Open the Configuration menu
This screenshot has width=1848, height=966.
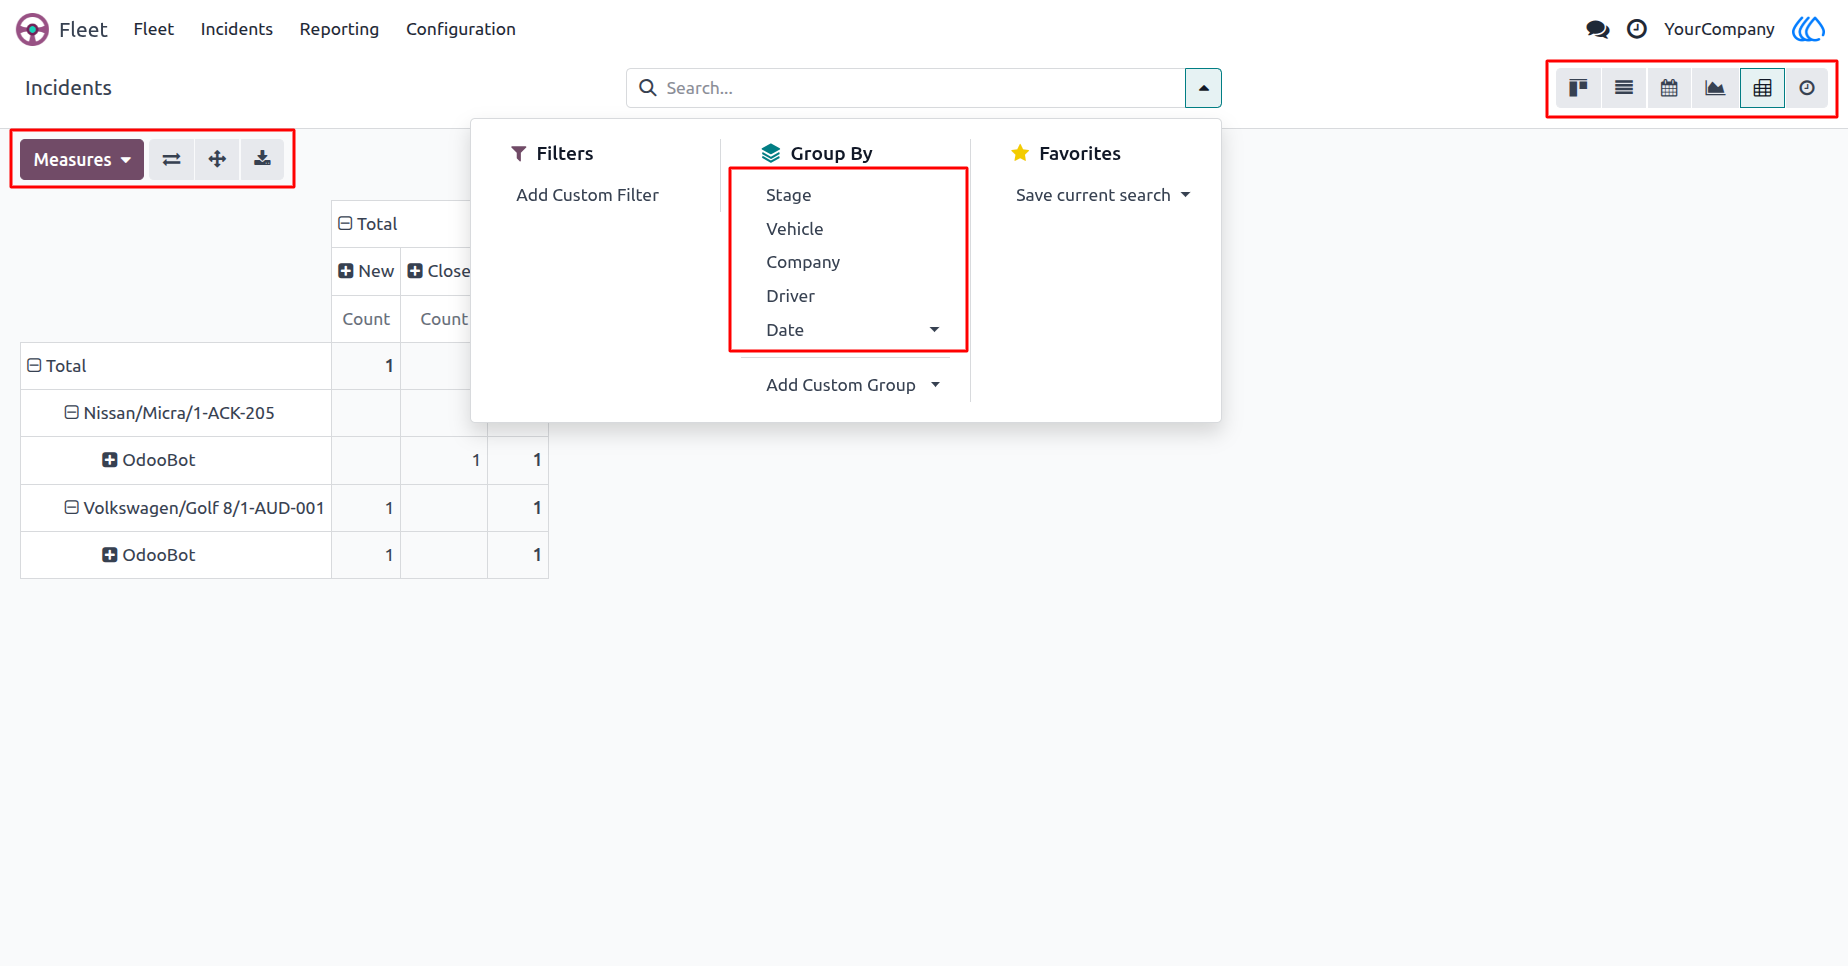coord(461,29)
